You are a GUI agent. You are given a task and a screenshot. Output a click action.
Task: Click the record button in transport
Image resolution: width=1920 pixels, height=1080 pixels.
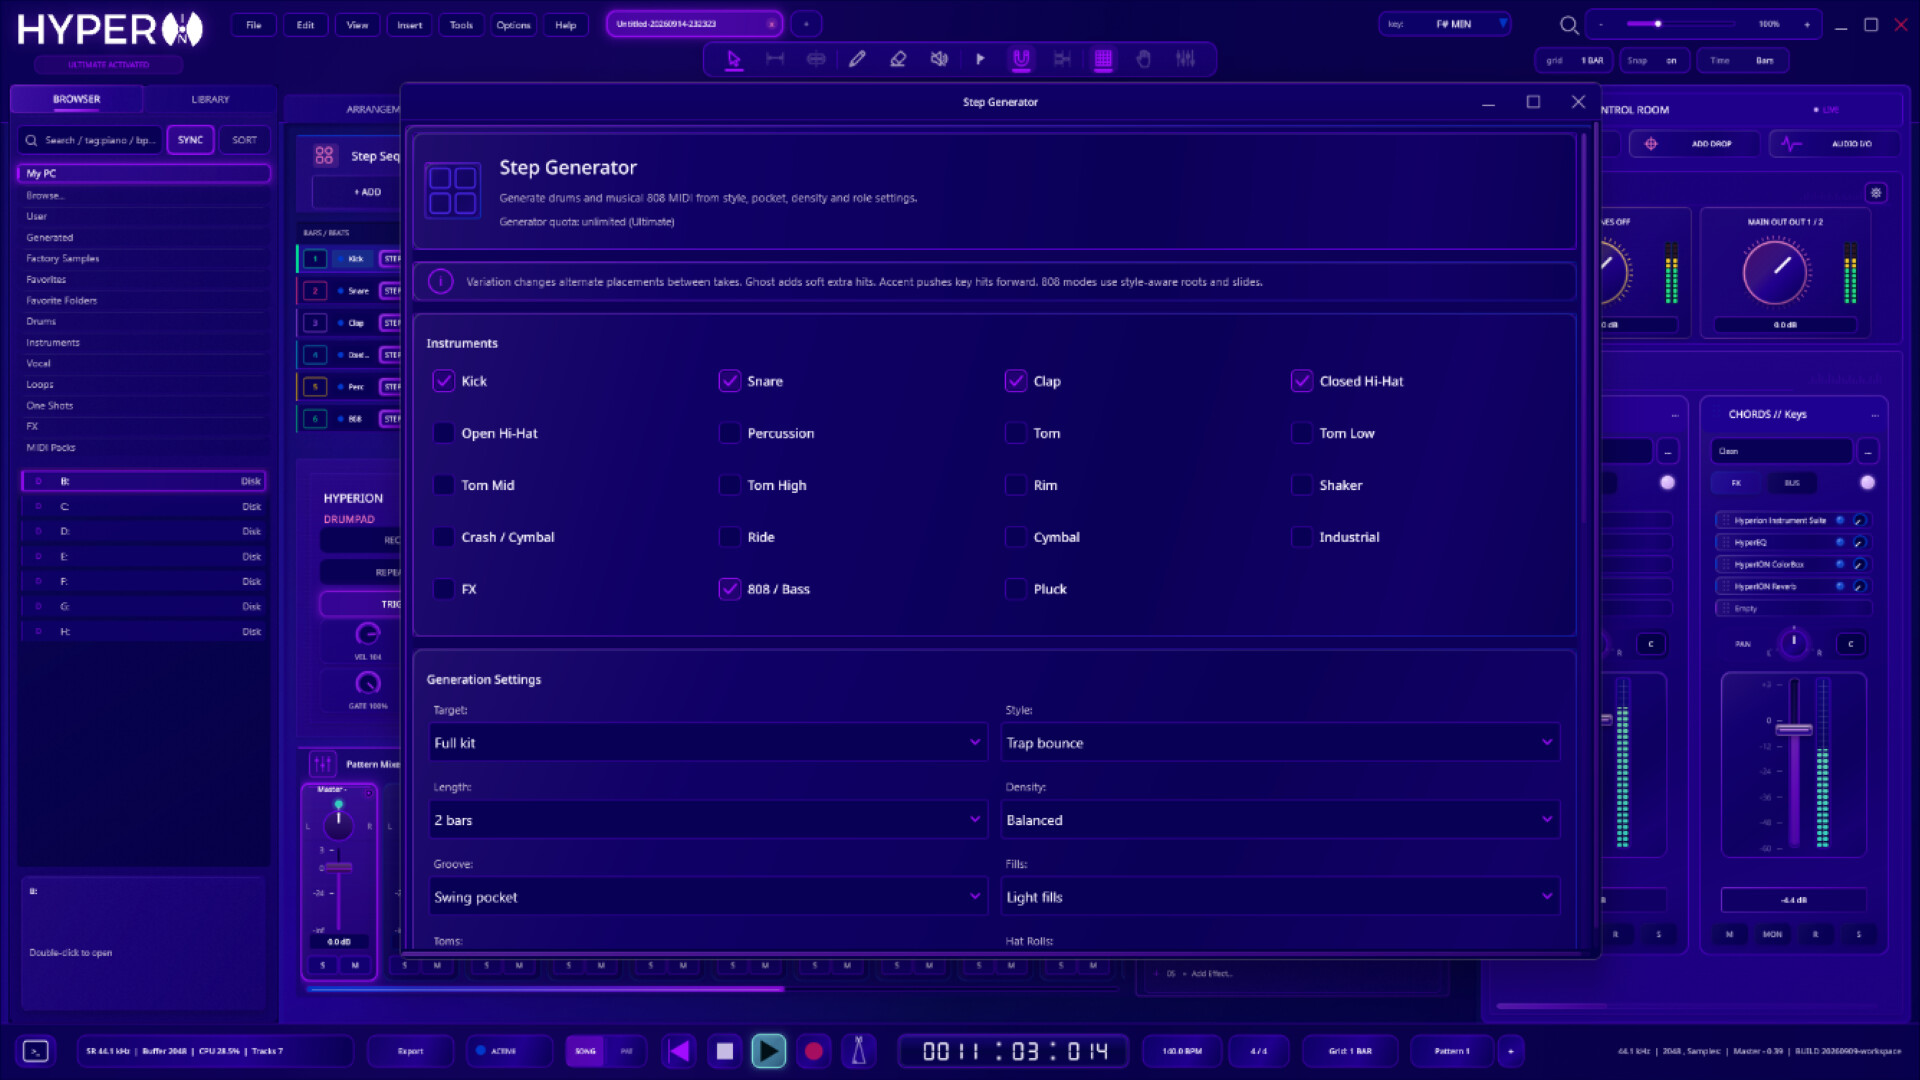(814, 1051)
